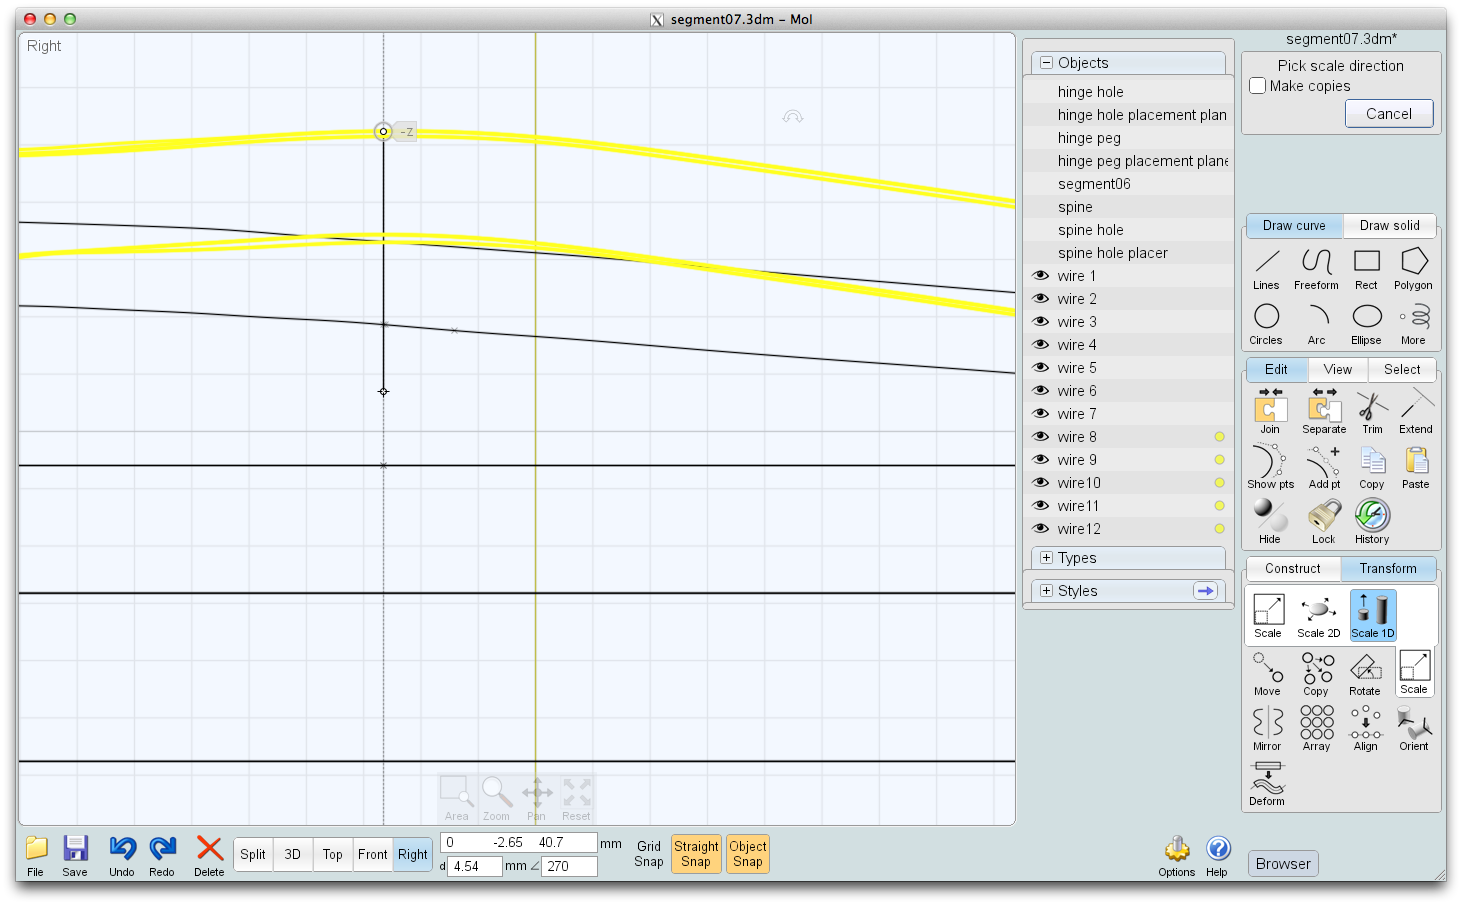
Task: Switch to Split view
Action: click(253, 854)
